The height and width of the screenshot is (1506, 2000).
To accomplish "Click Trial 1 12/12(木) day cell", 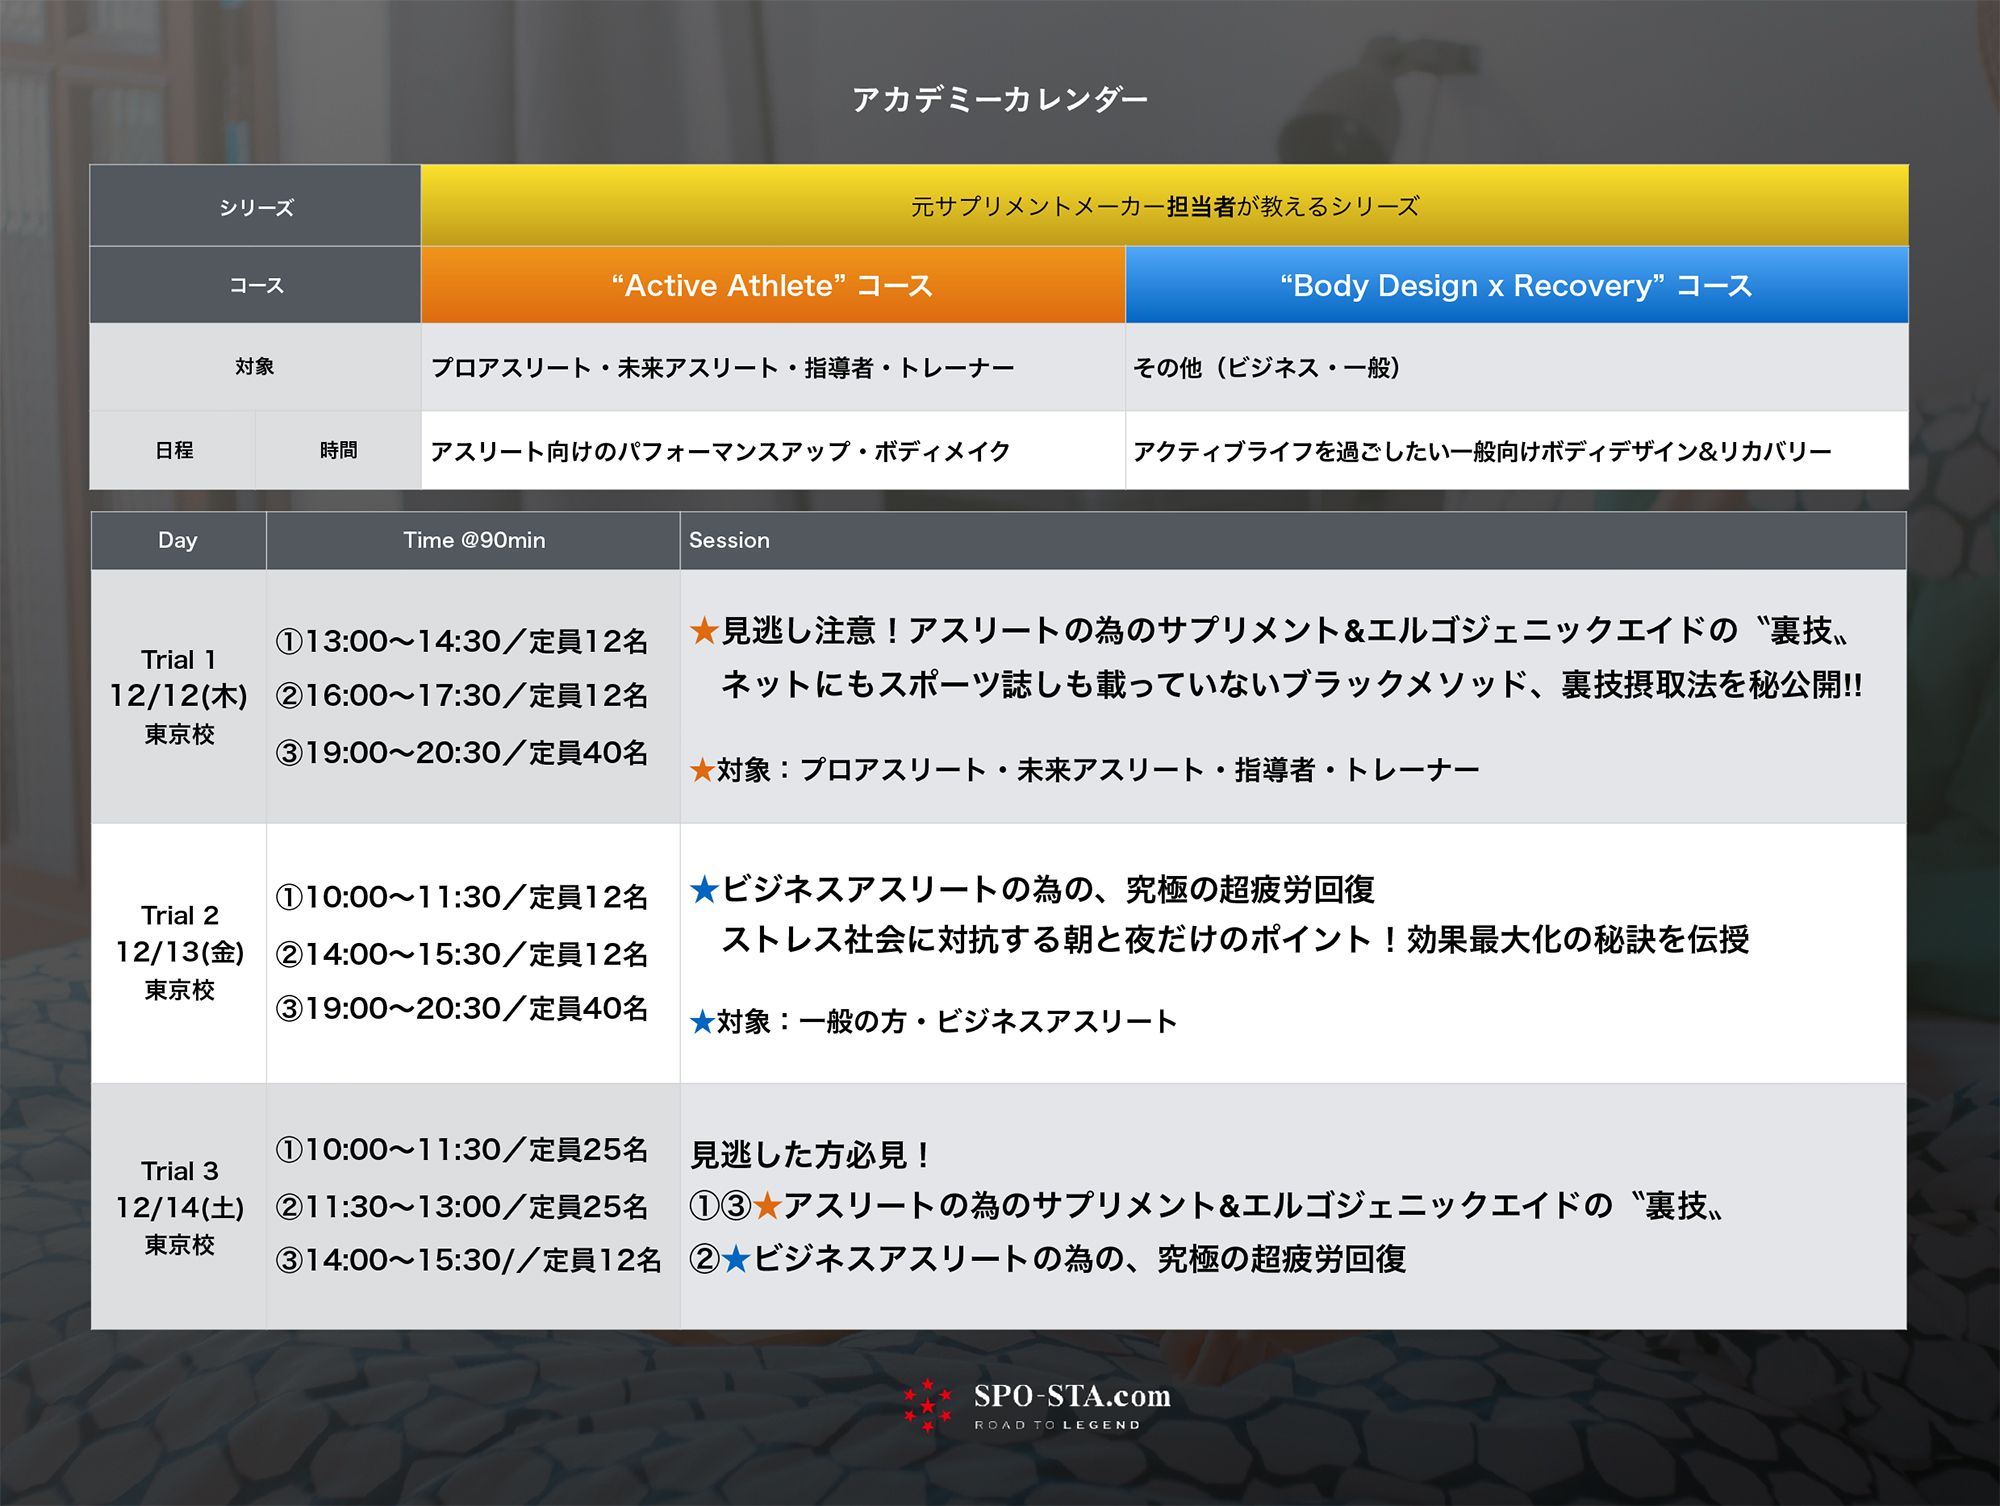I will [x=179, y=696].
